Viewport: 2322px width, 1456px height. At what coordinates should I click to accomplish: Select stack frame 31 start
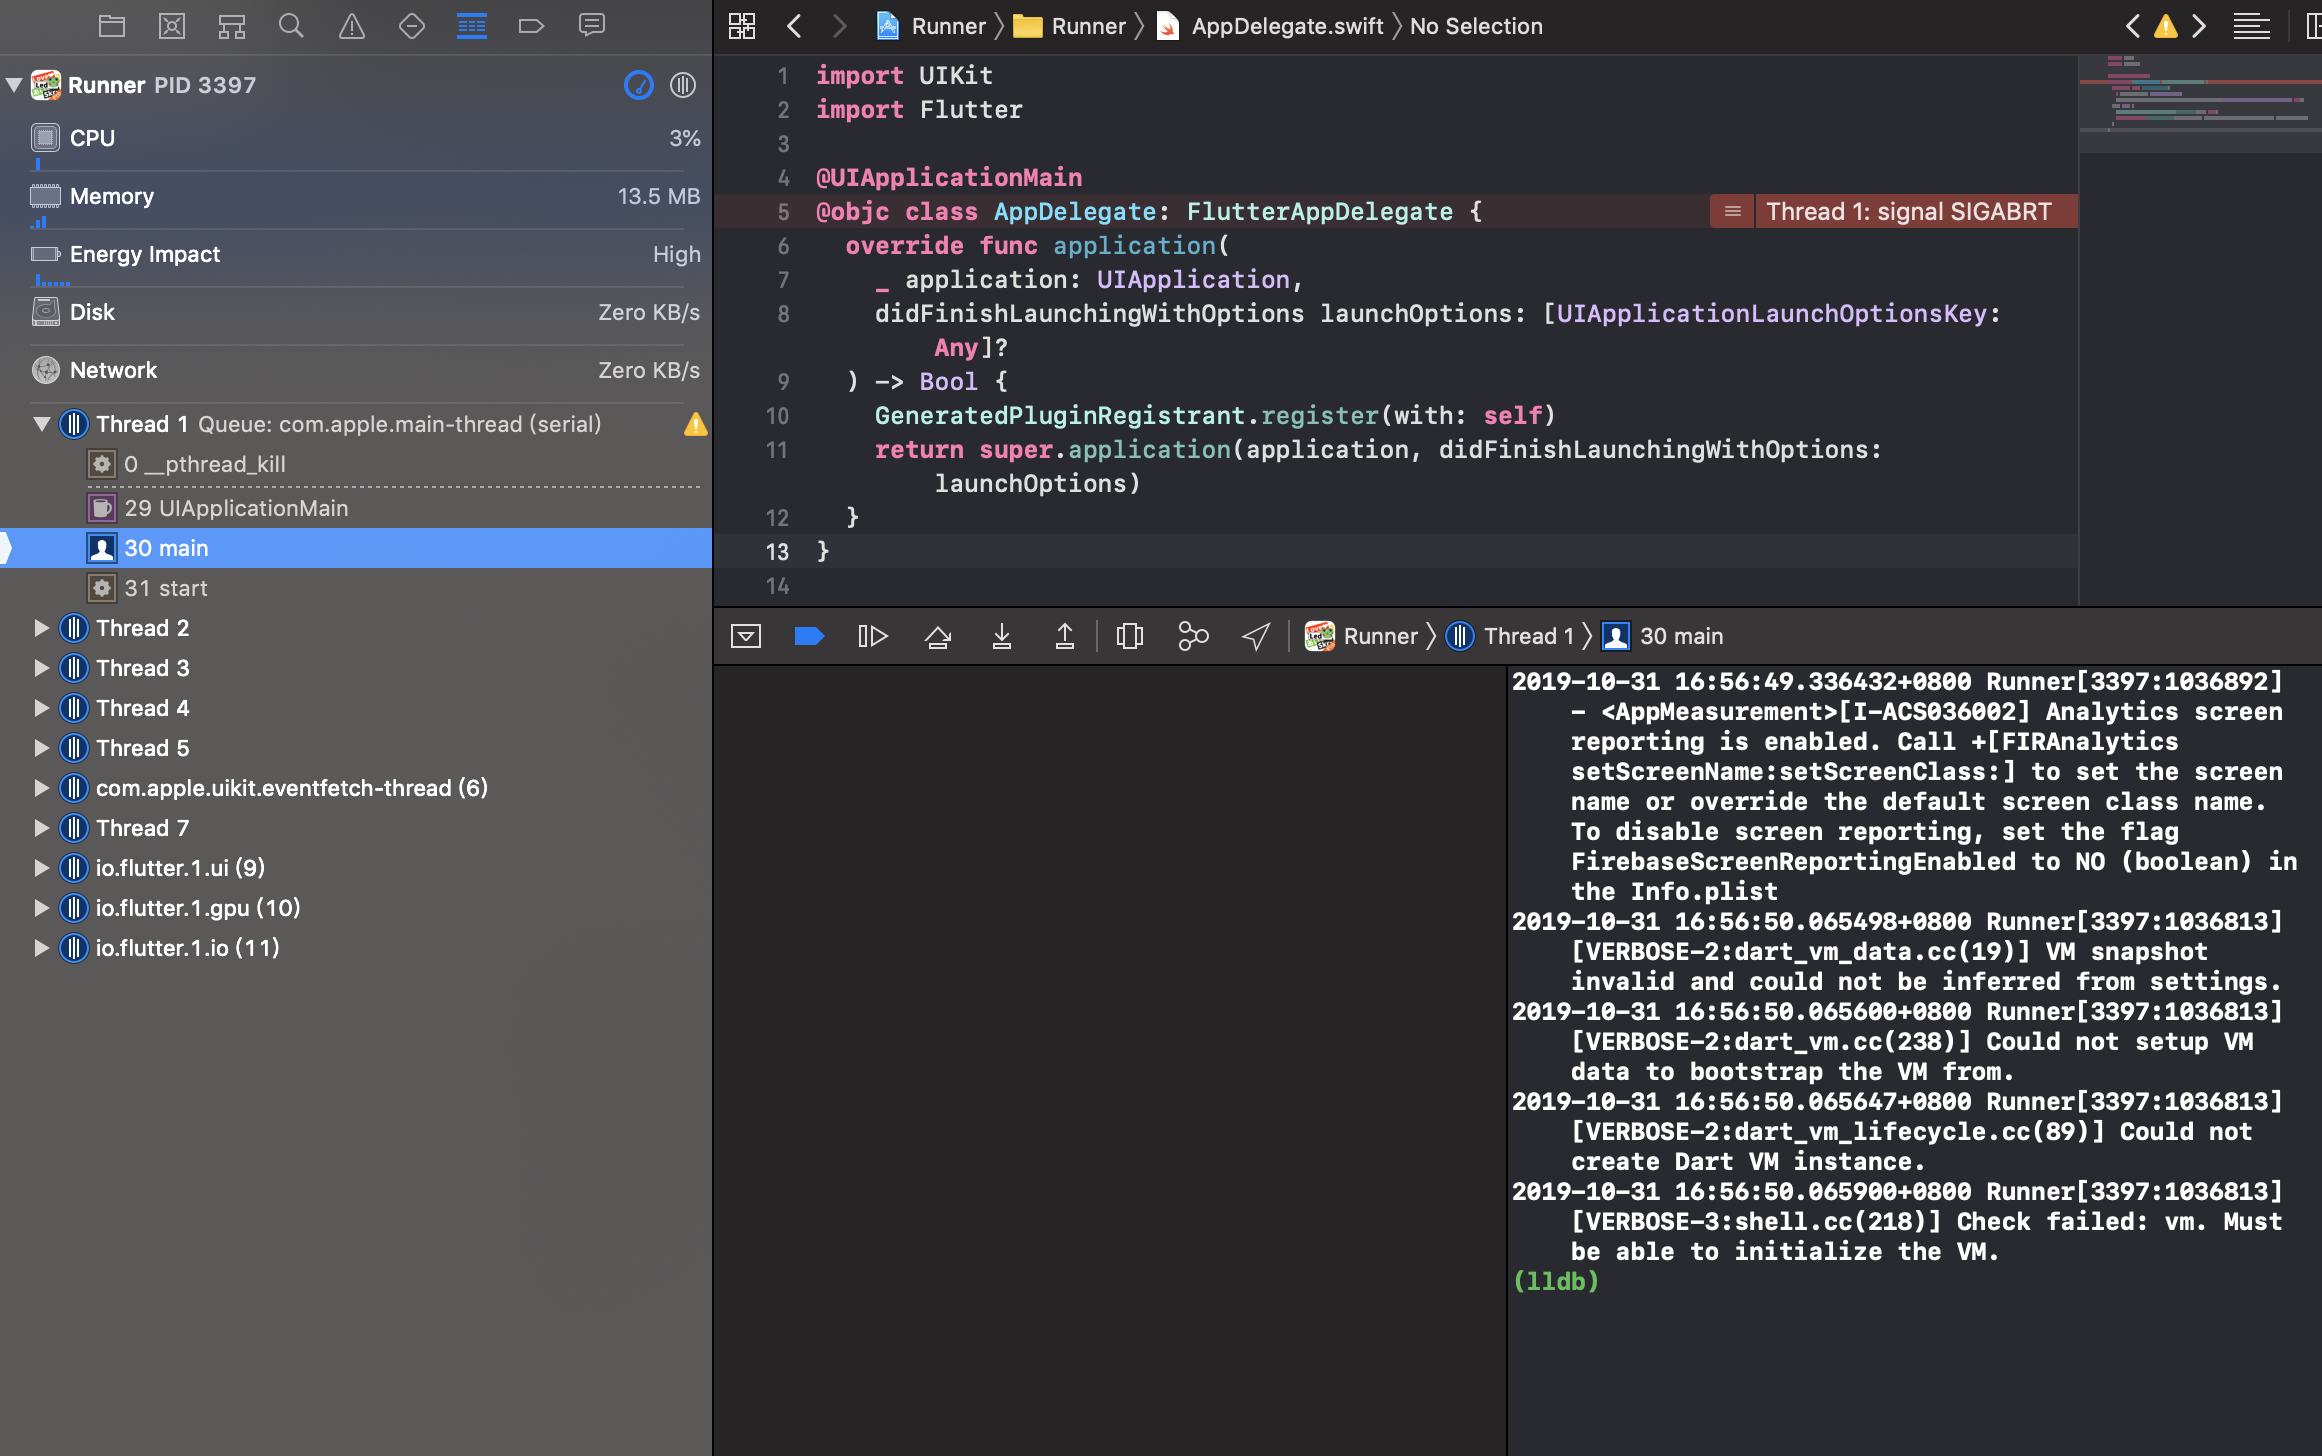click(356, 588)
